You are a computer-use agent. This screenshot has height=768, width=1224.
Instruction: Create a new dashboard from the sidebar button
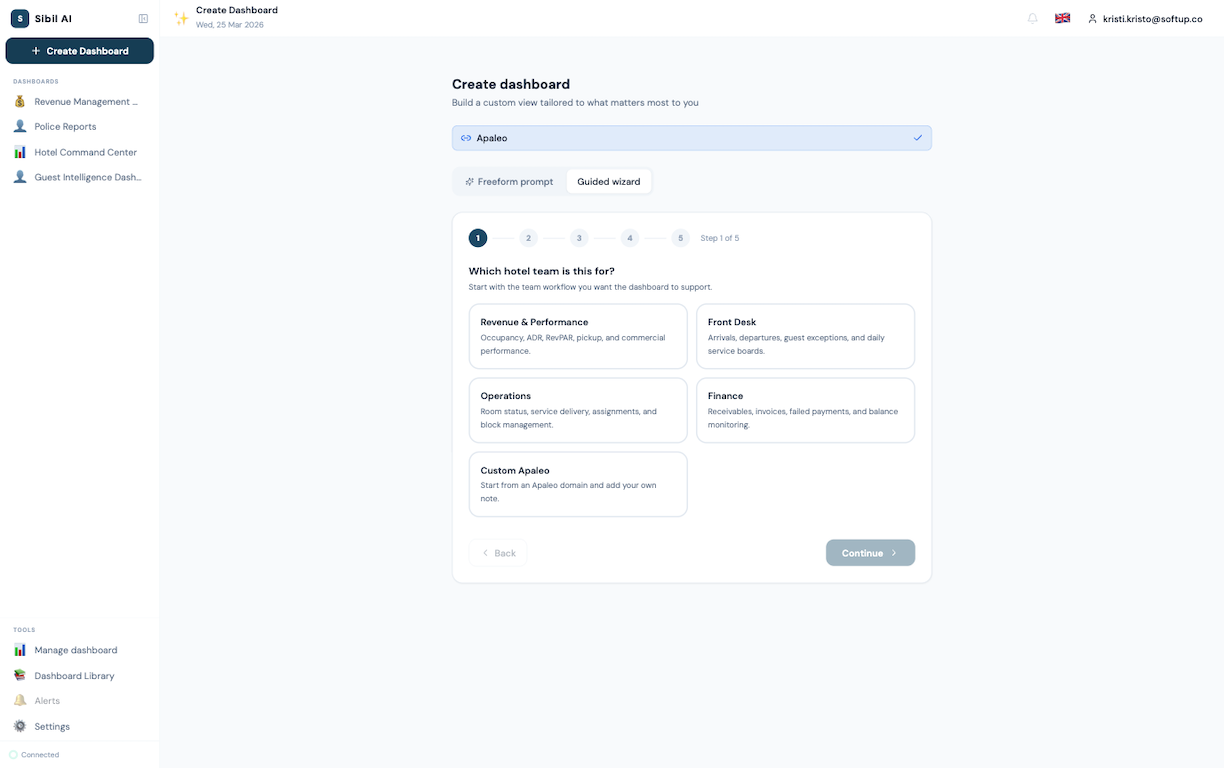tap(80, 51)
